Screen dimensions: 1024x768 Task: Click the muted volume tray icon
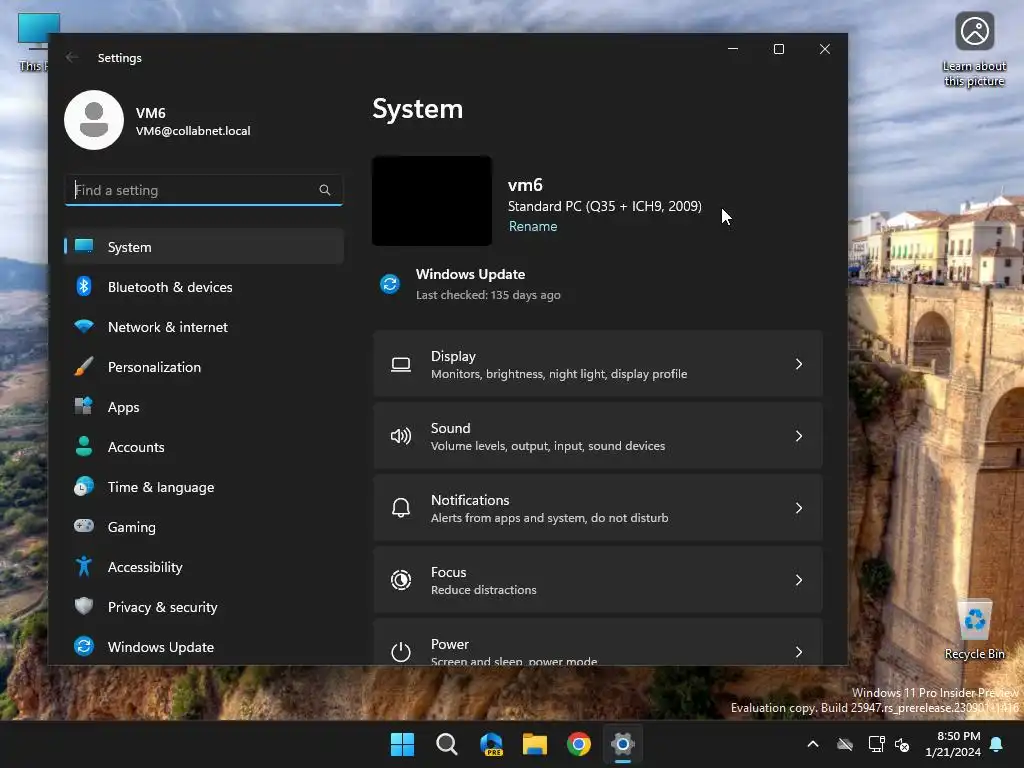[902, 744]
